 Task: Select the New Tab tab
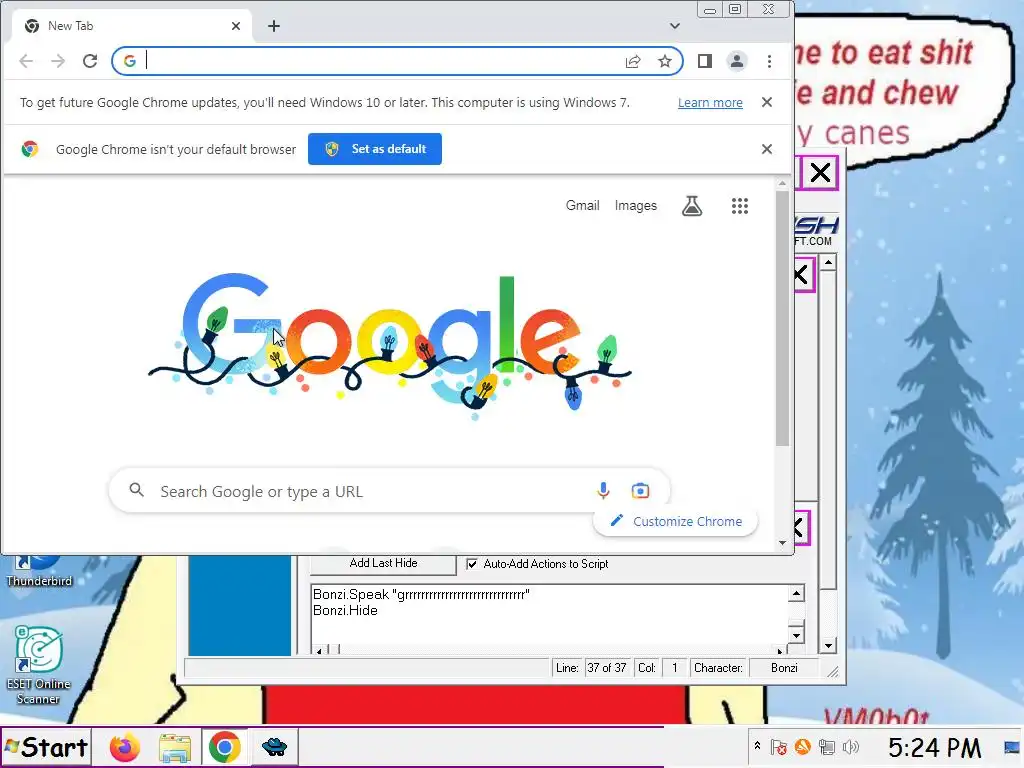coord(133,26)
